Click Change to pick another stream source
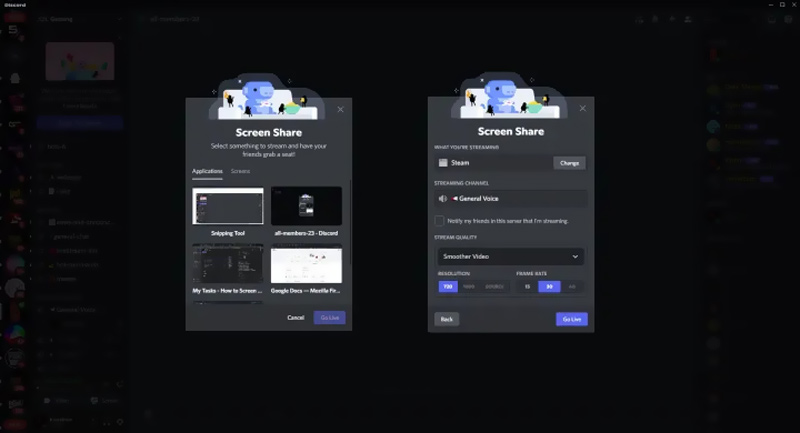Screen dimensions: 800x433 [x=569, y=162]
